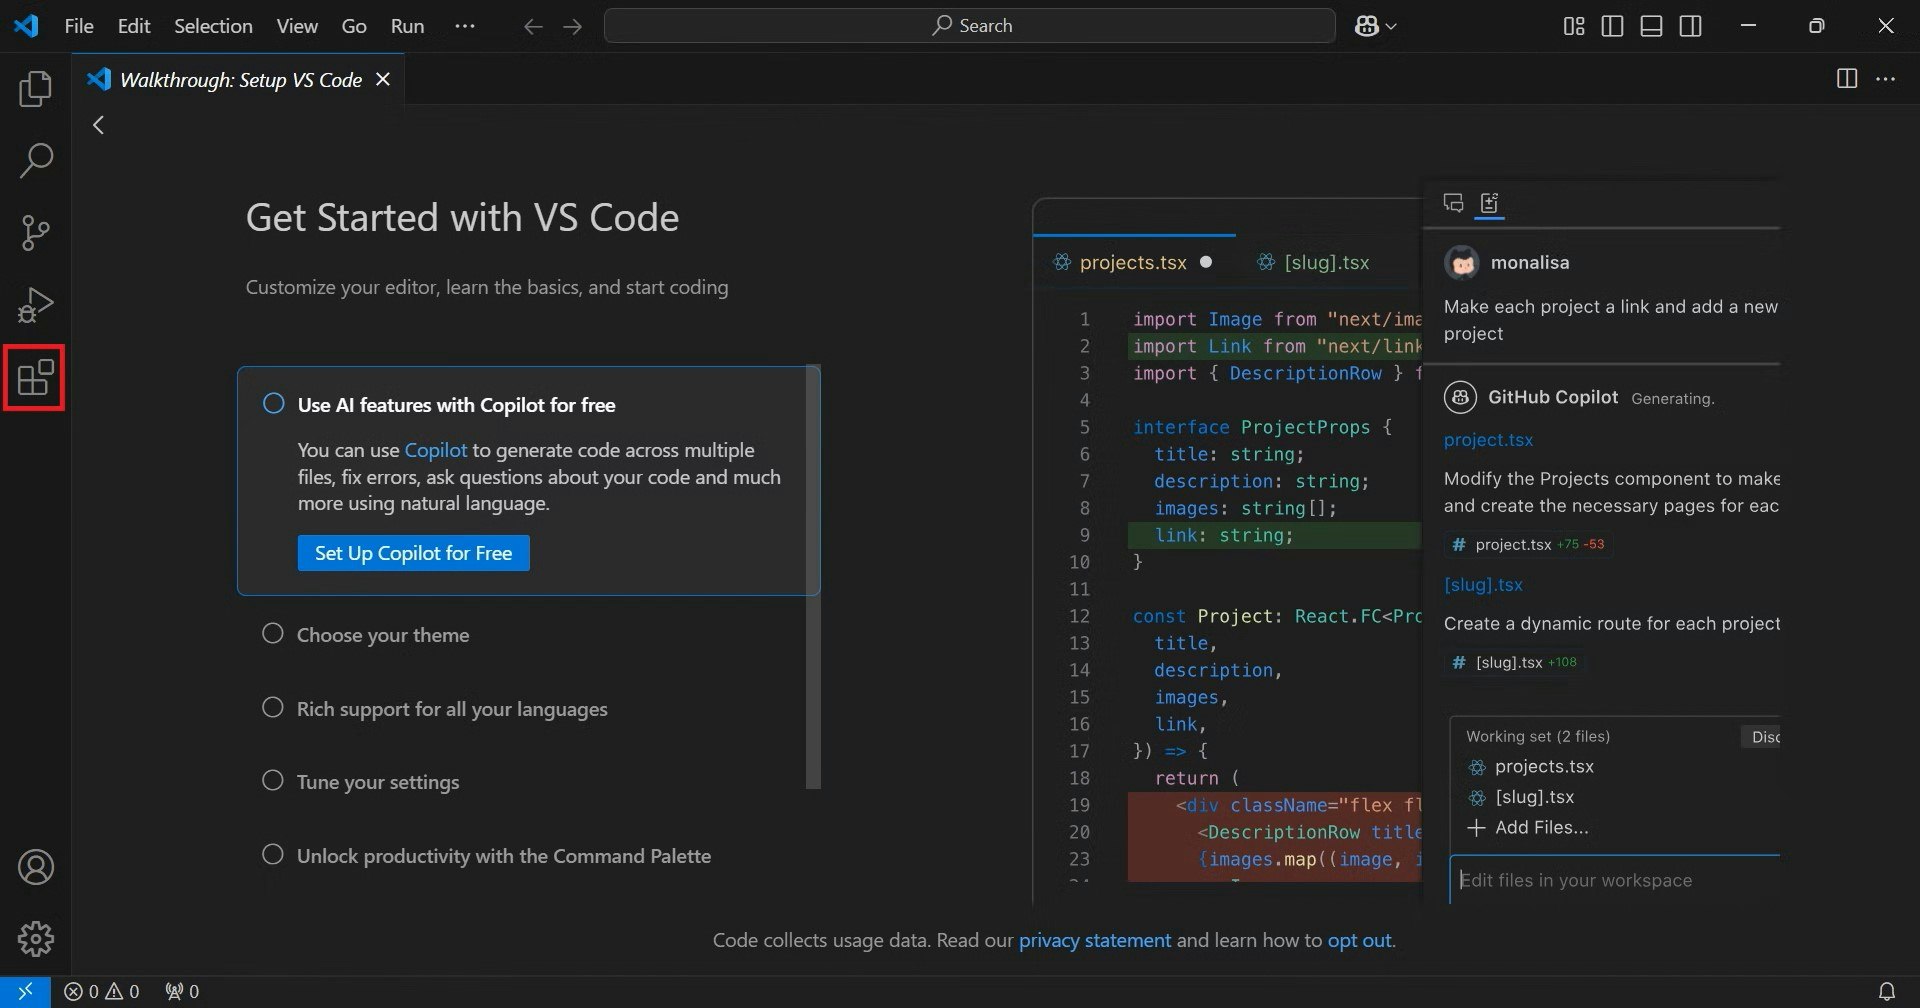Select the 'Tune your settings' step

click(377, 782)
